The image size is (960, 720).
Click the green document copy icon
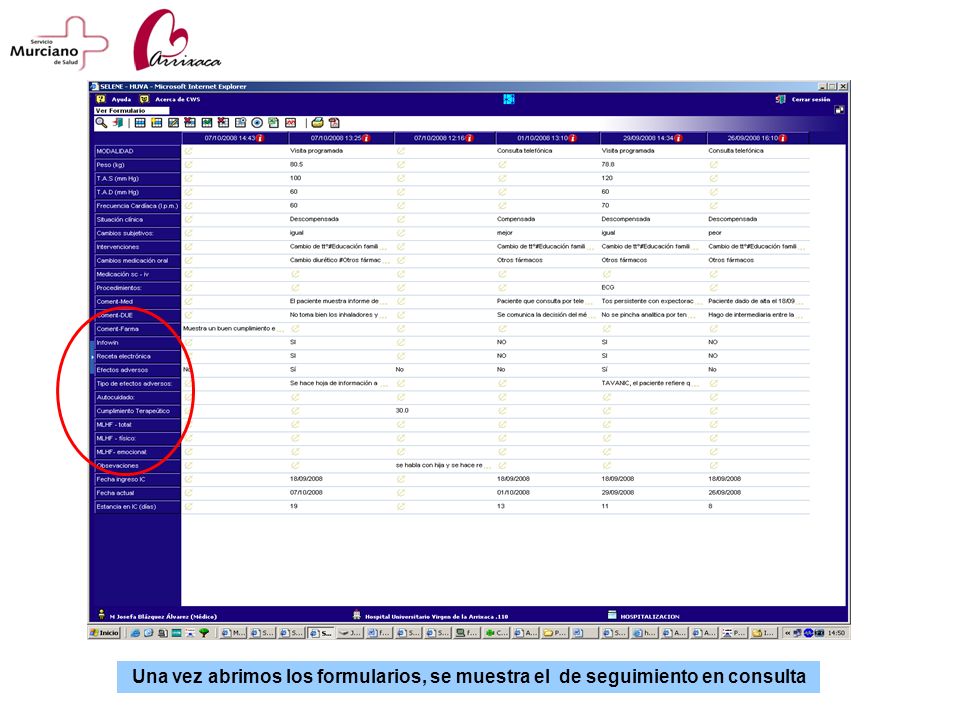tap(274, 123)
